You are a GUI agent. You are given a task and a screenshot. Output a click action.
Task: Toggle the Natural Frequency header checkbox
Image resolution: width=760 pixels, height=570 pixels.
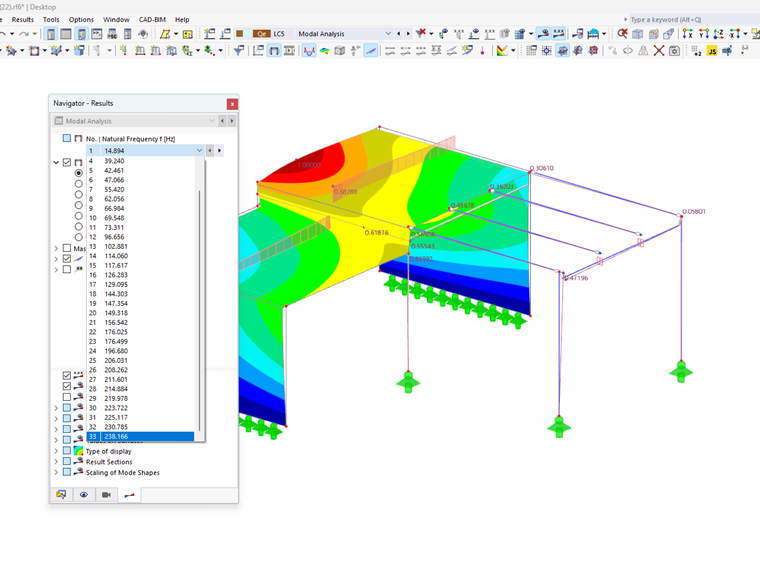(x=67, y=139)
